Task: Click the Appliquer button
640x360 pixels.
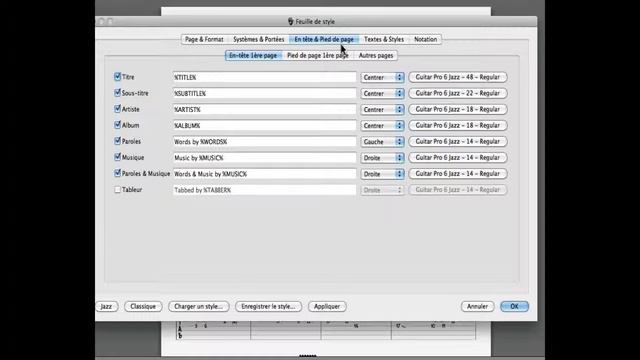Action: (x=327, y=306)
